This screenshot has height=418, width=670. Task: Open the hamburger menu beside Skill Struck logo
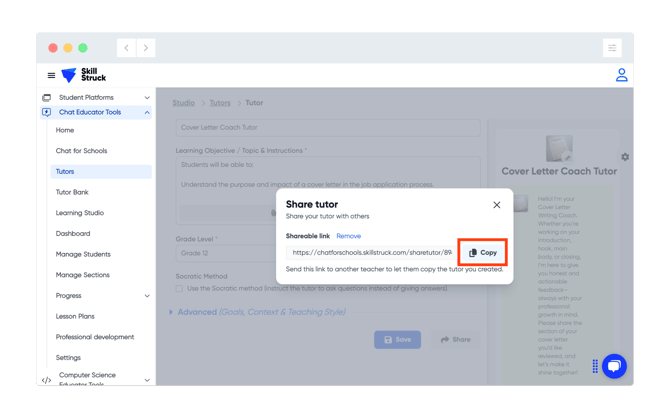click(51, 76)
